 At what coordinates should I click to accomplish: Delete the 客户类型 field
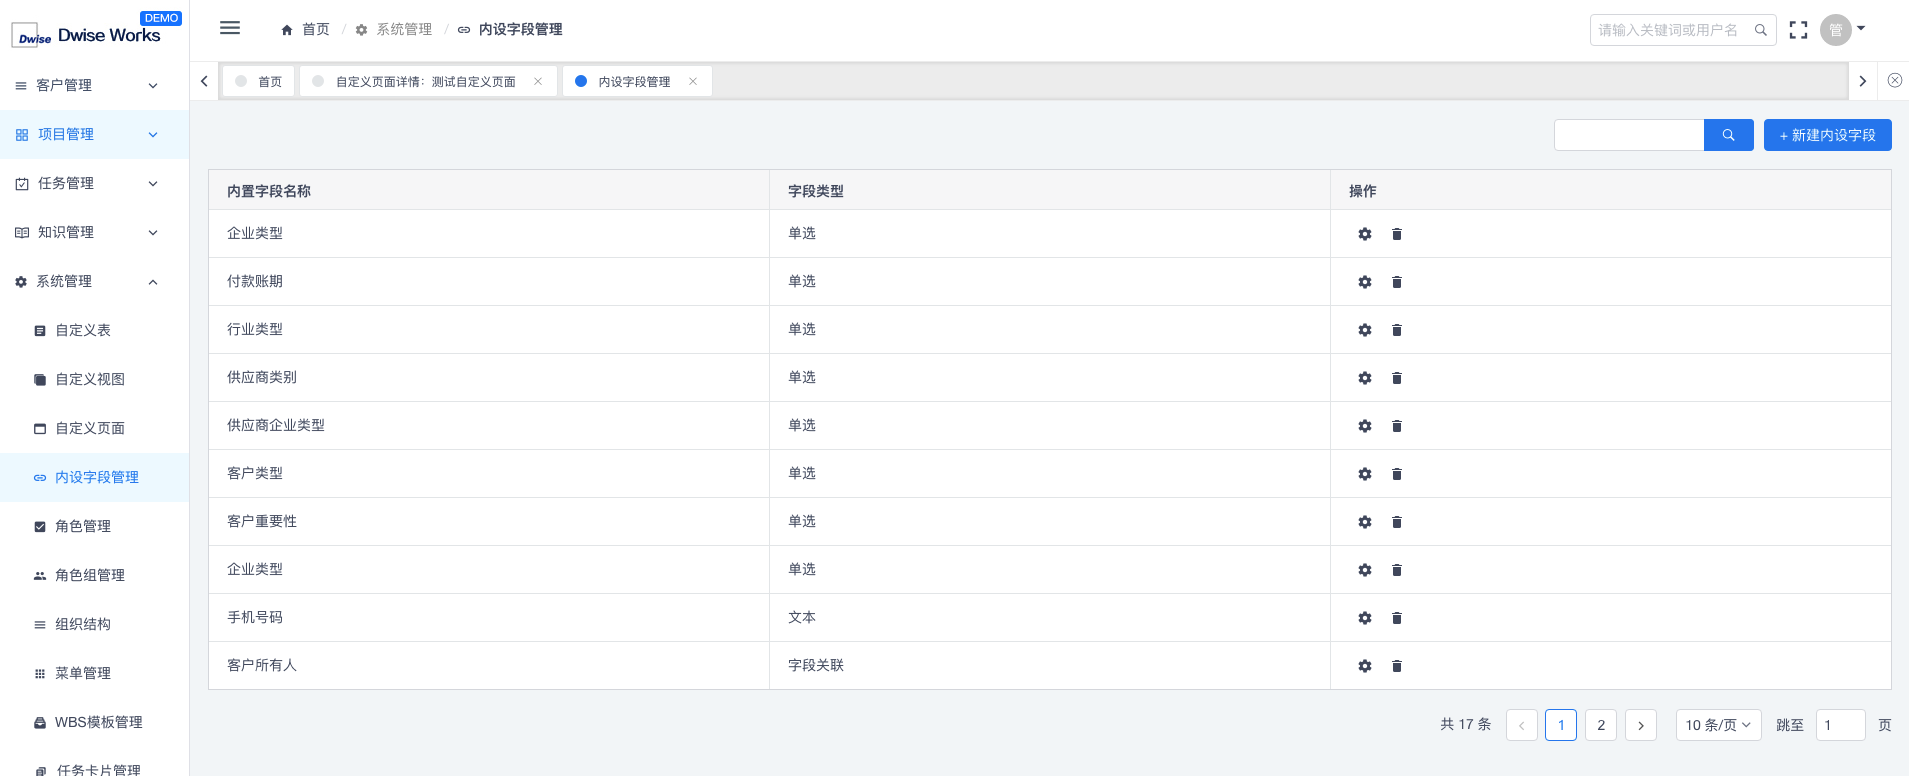tap(1397, 474)
